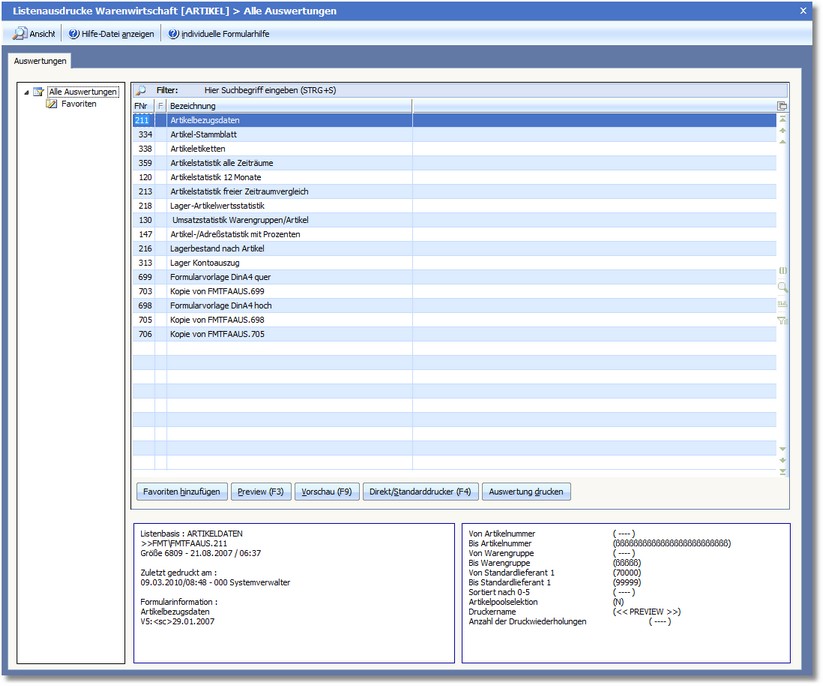Click the search magnifier on grid's right edge
Screen dimensions: 823x686
[782, 287]
